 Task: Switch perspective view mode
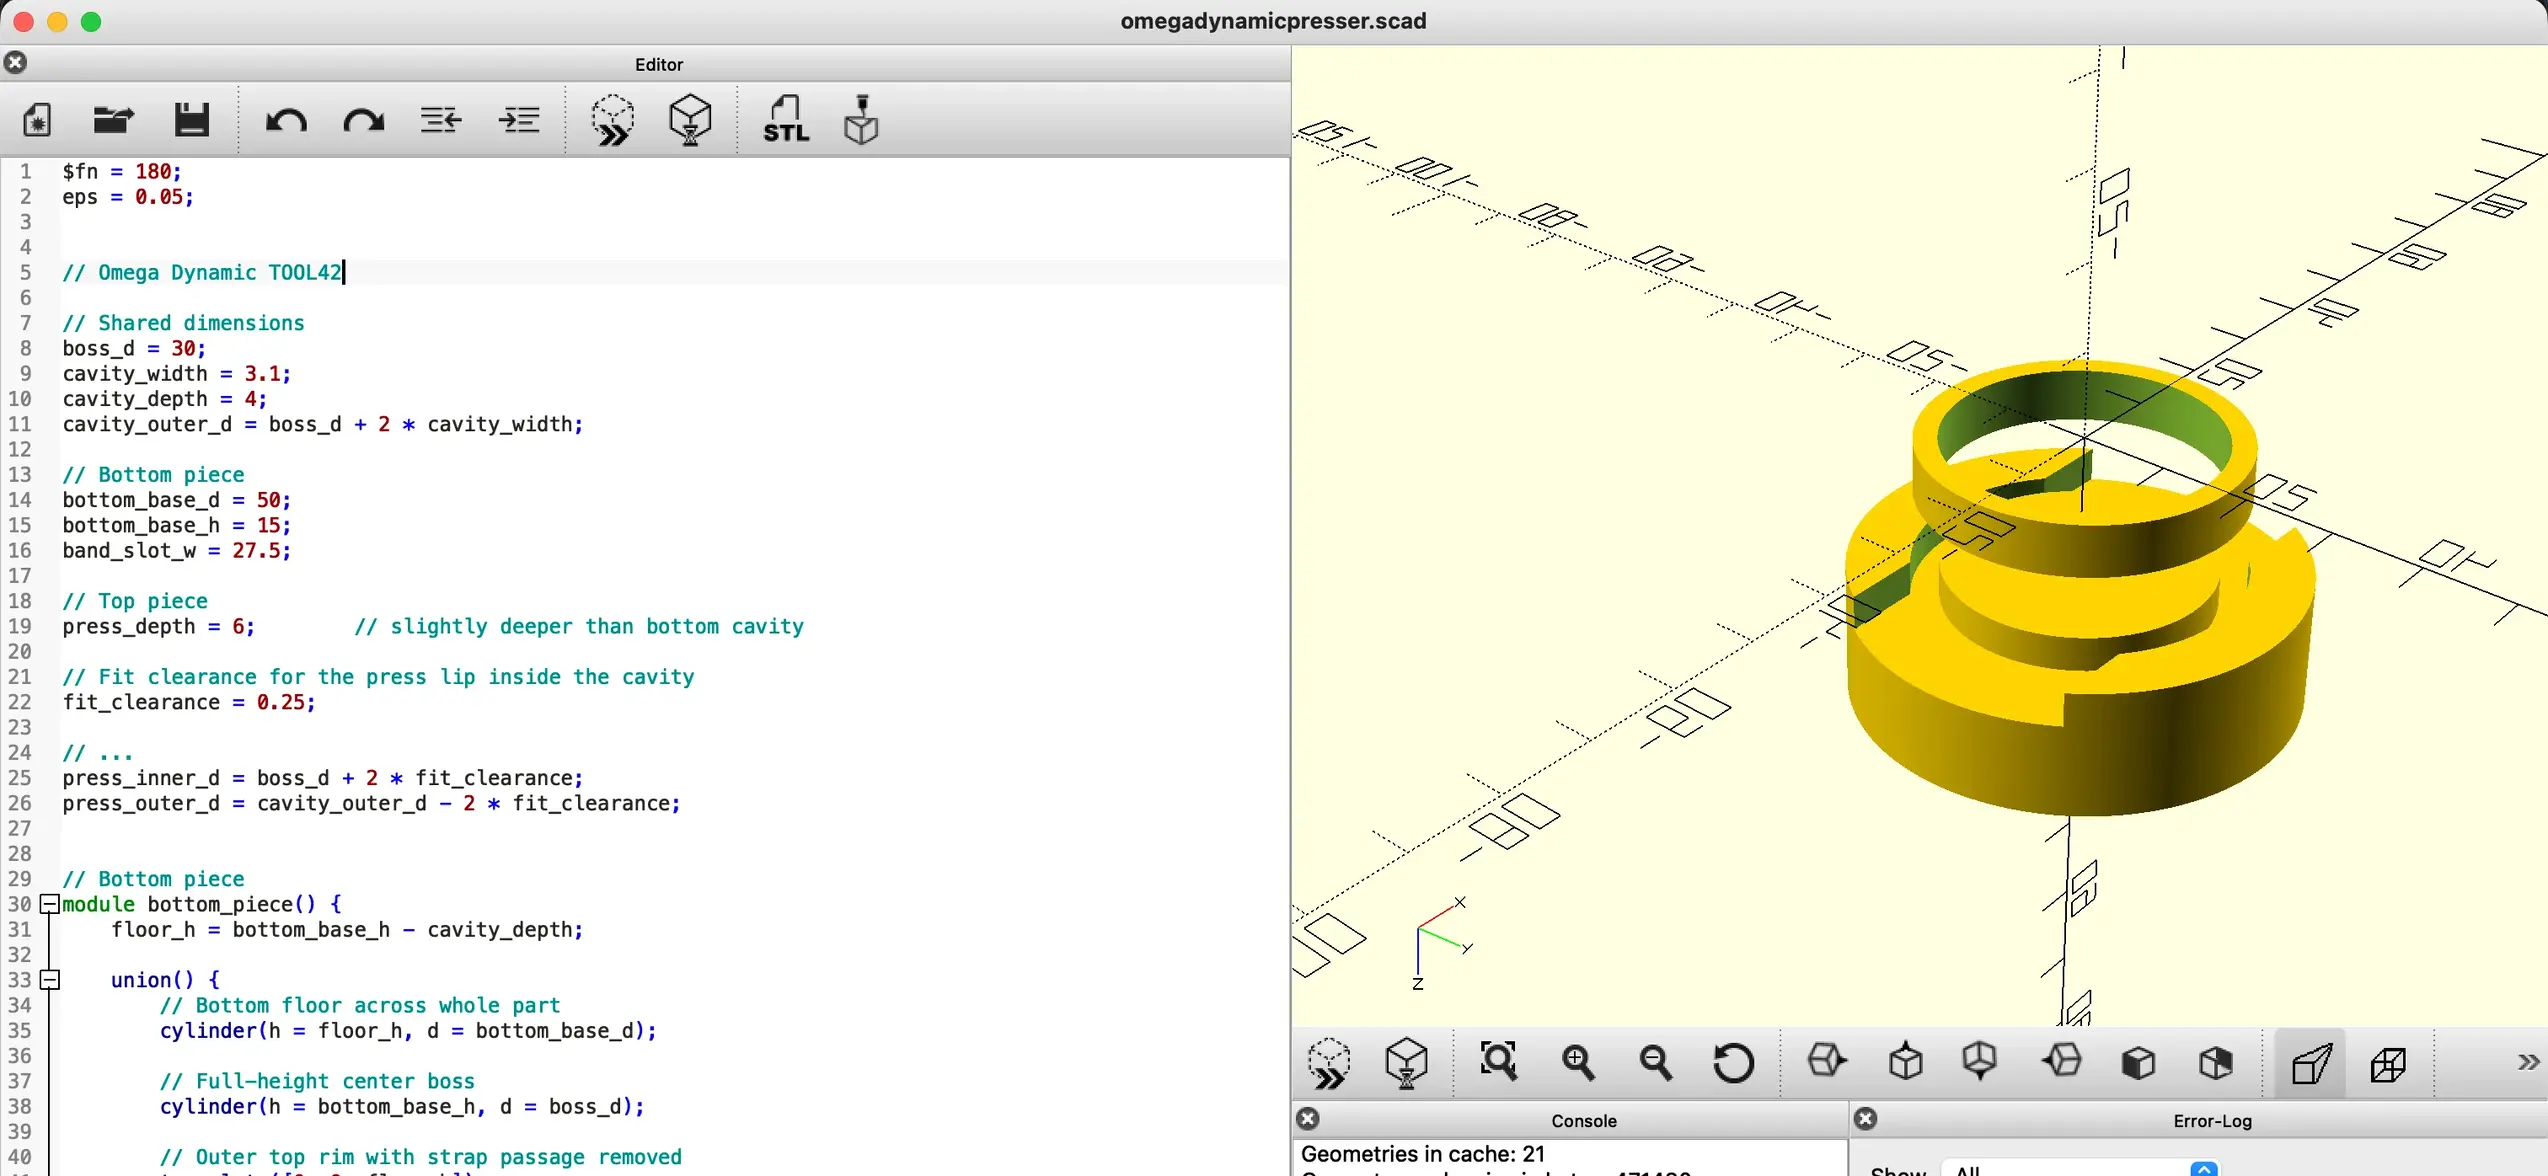point(2311,1063)
